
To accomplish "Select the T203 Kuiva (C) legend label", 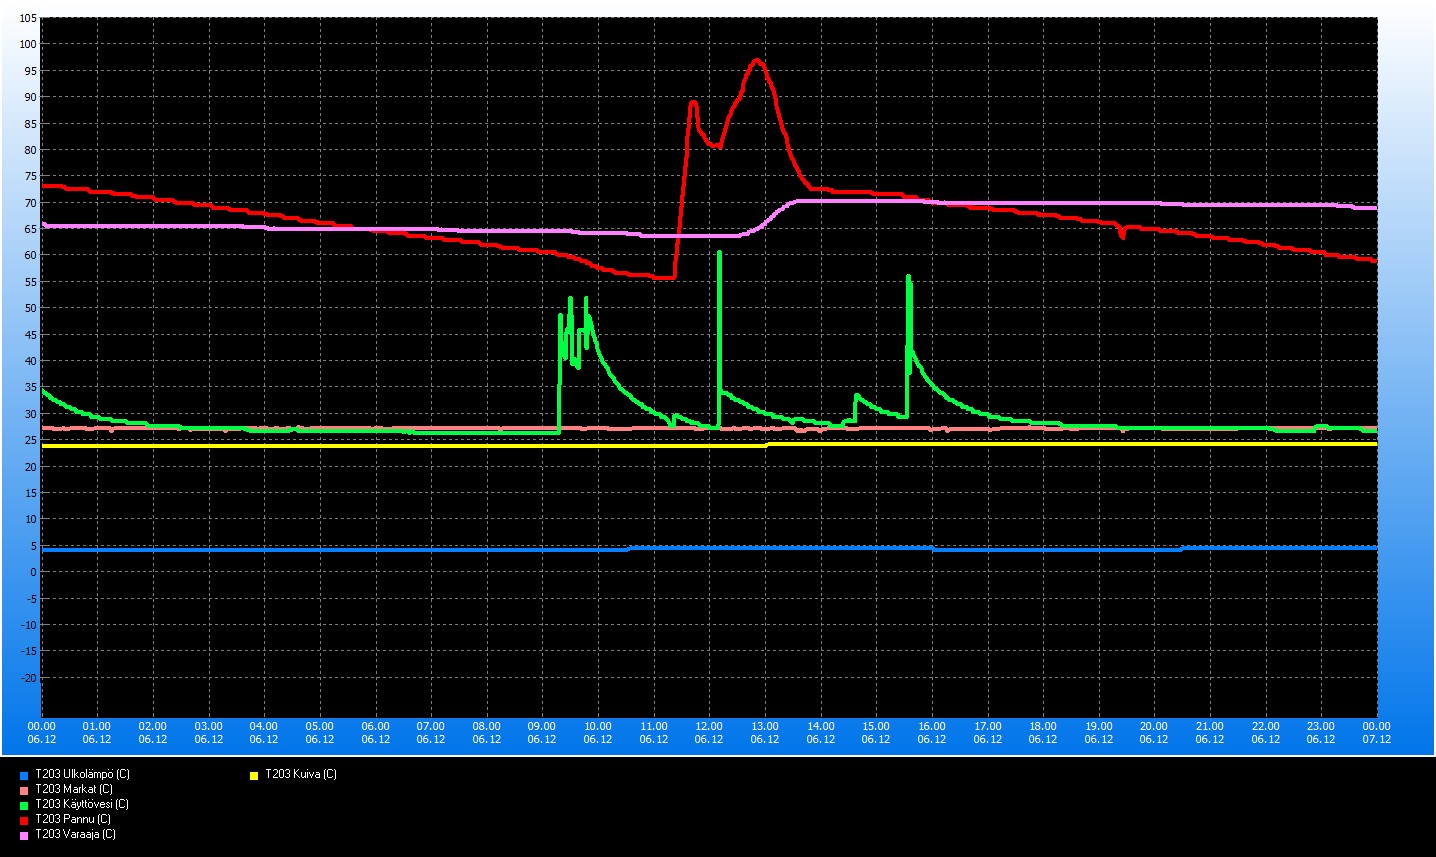I will click(x=301, y=774).
